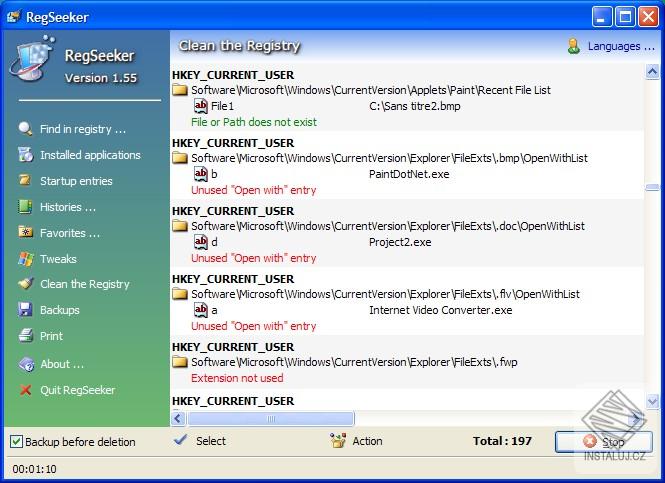Click the Backups floppy disk icon

25,310
